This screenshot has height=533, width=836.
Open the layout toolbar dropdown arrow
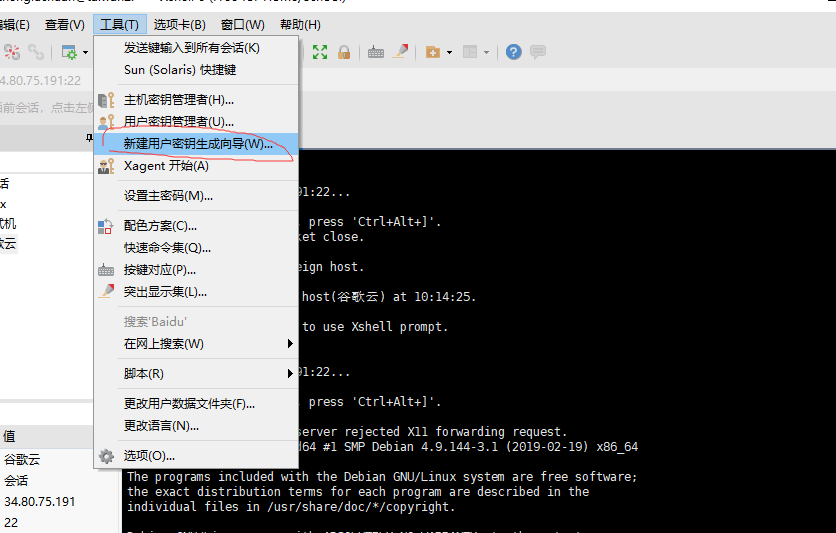tap(487, 52)
